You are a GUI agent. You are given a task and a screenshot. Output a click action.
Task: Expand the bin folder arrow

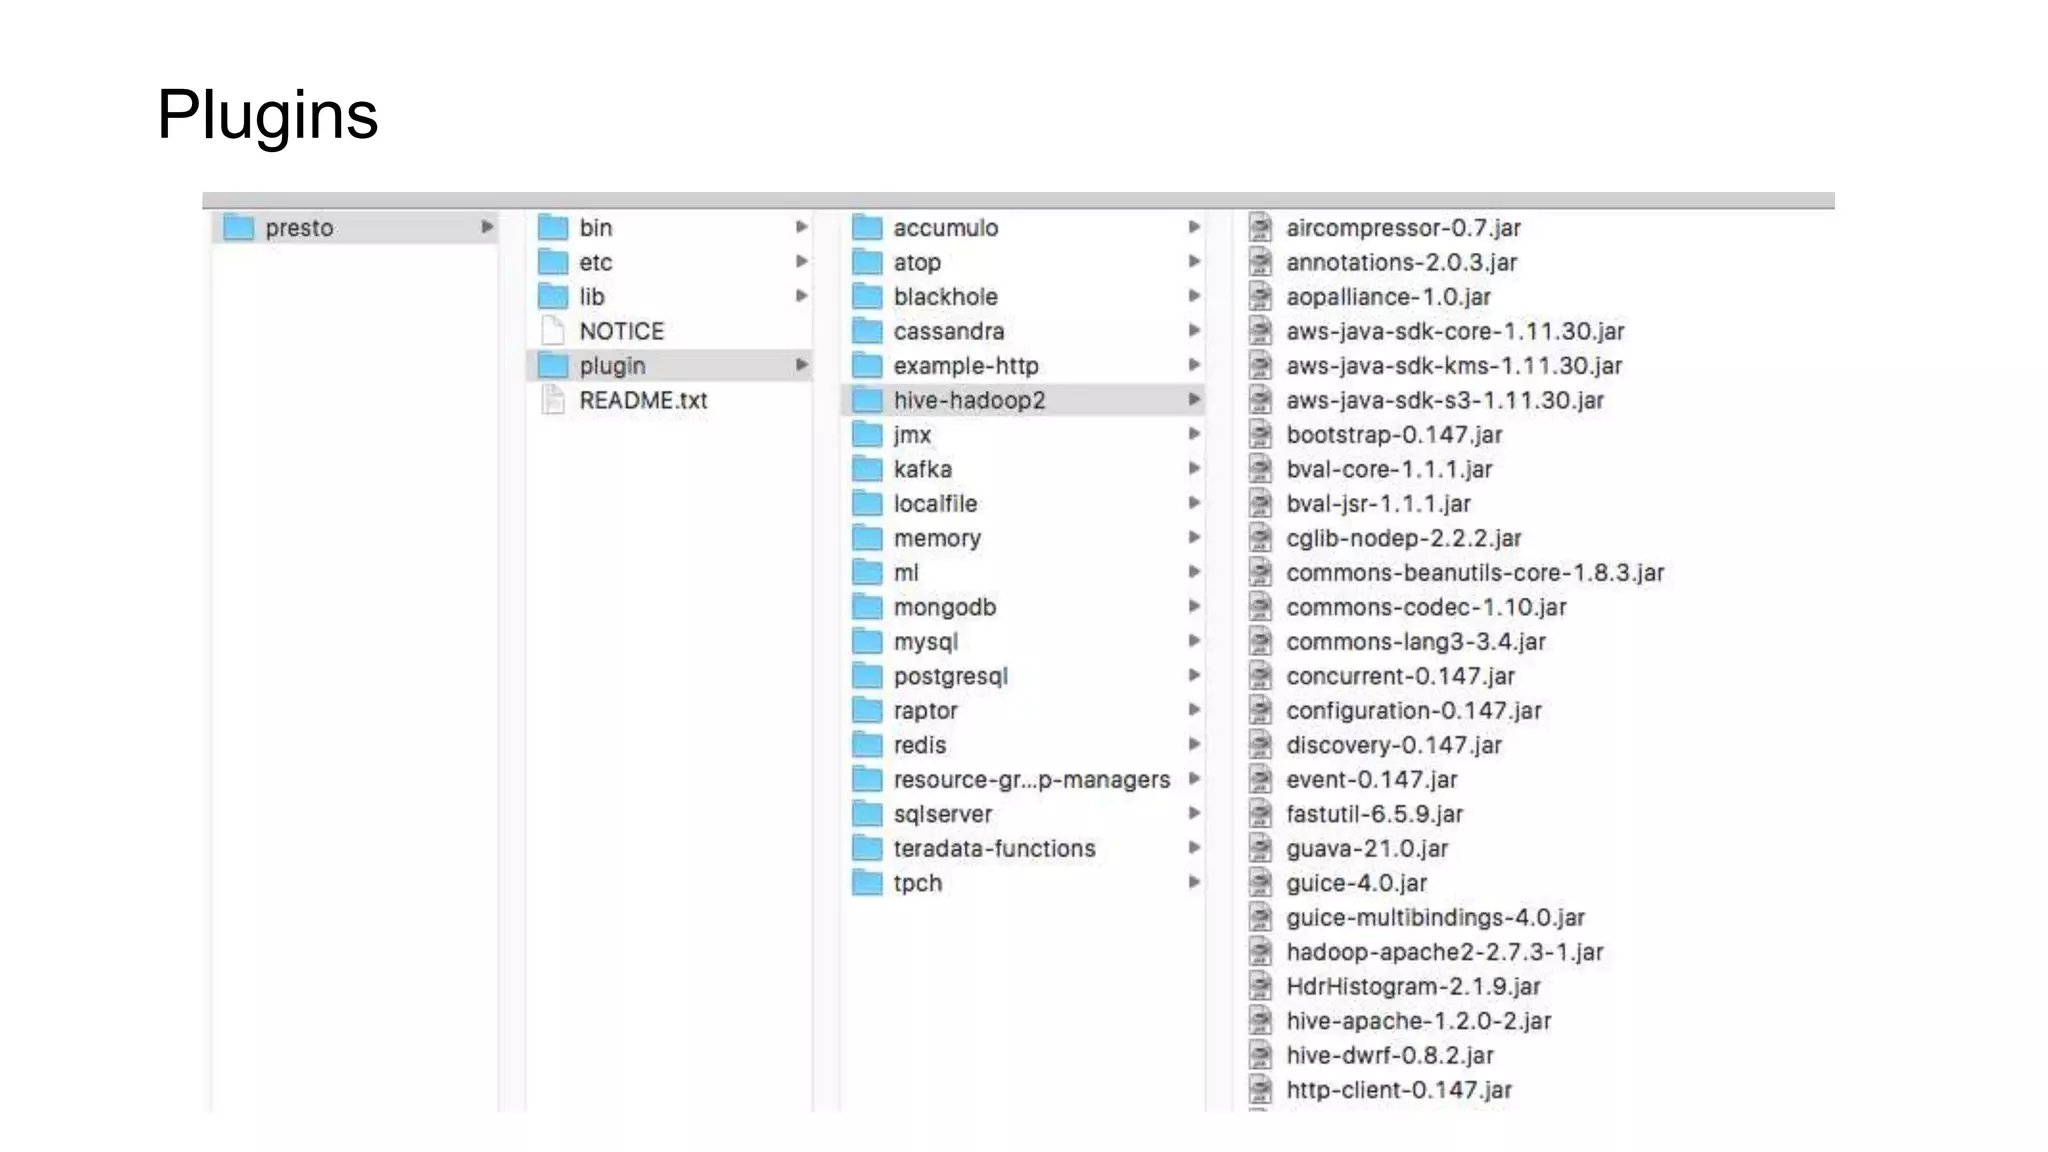tap(801, 227)
